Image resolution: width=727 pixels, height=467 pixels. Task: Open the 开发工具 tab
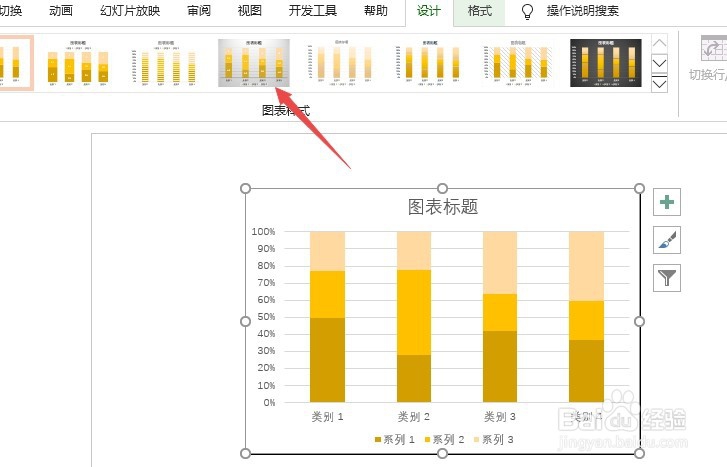(x=312, y=10)
